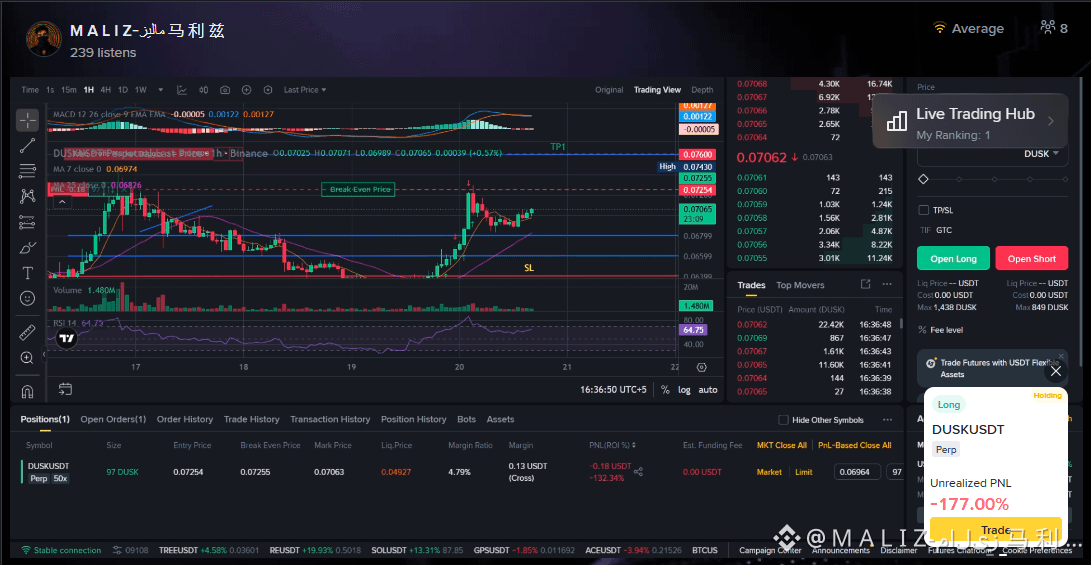Check Hide Other Symbols
Image resolution: width=1091 pixels, height=565 pixels.
point(783,420)
